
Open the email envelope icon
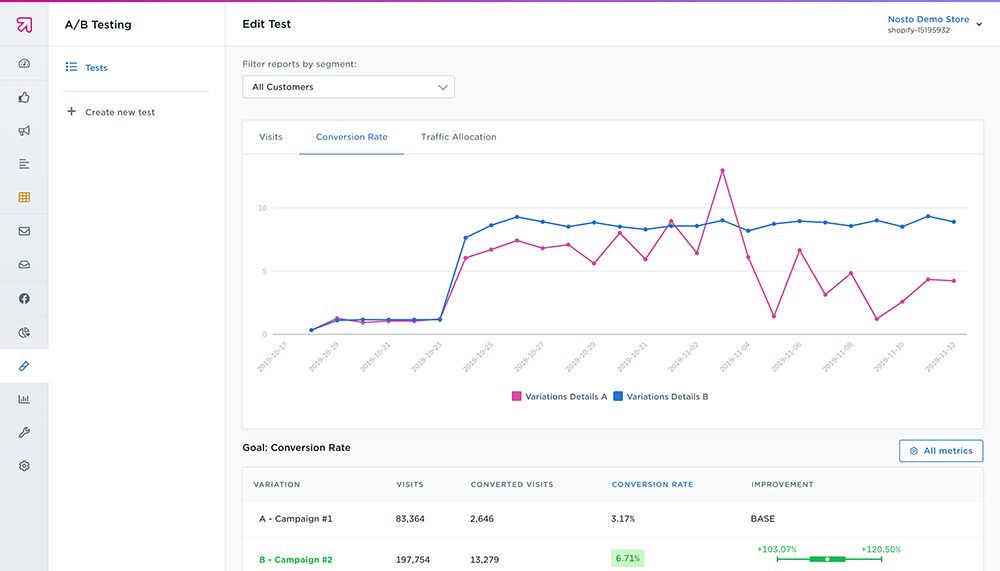[24, 231]
